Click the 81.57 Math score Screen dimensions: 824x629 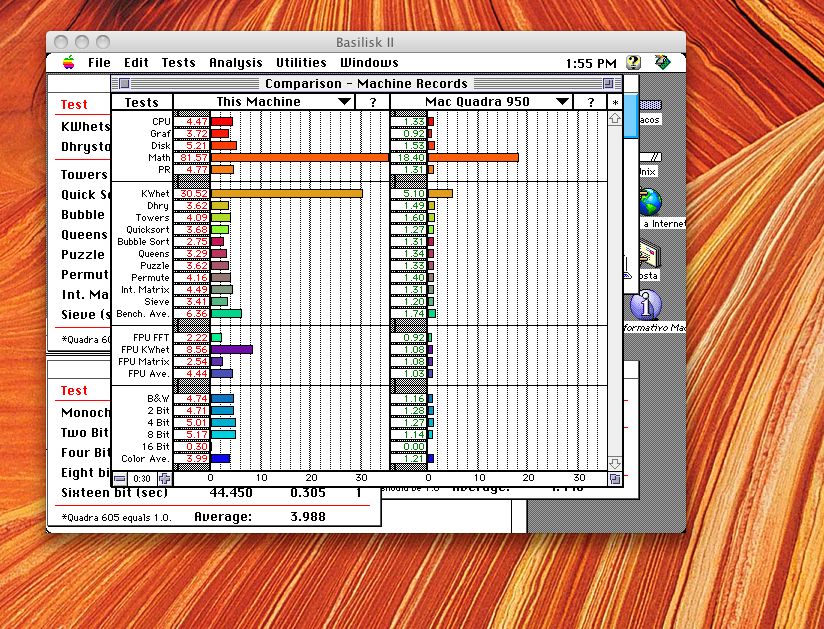[x=192, y=158]
